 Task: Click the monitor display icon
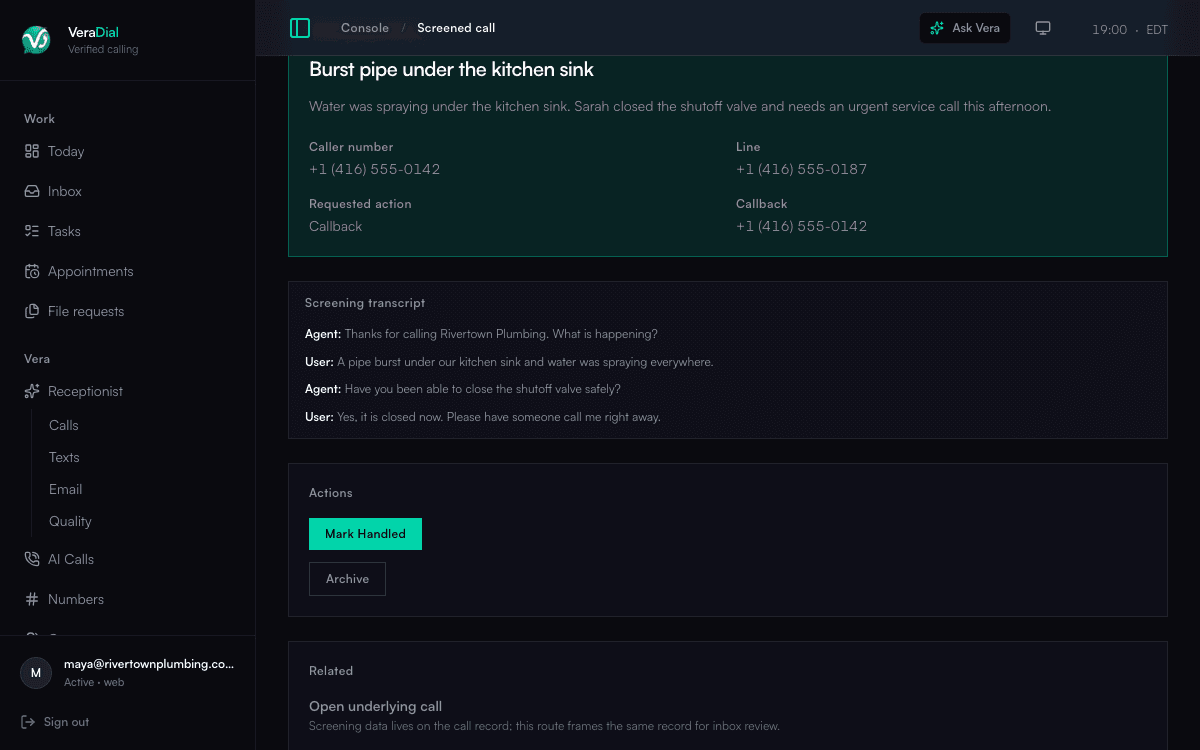(1043, 28)
